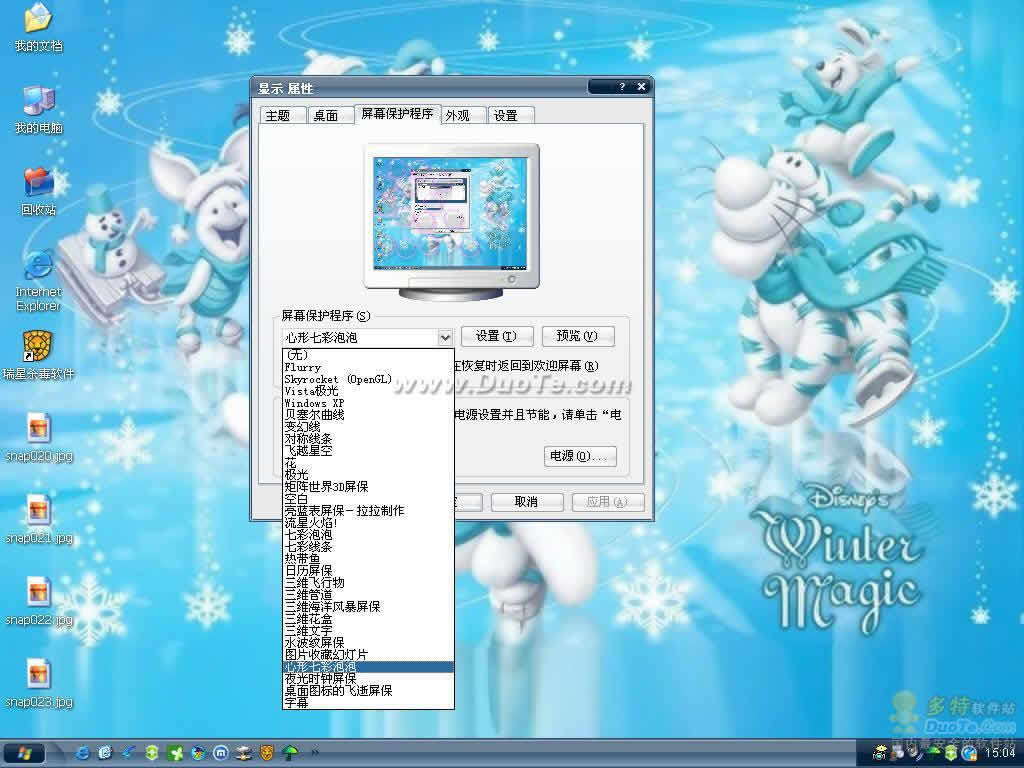This screenshot has width=1024, height=768.
Task: Open the 外观 tab
Action: tap(458, 116)
